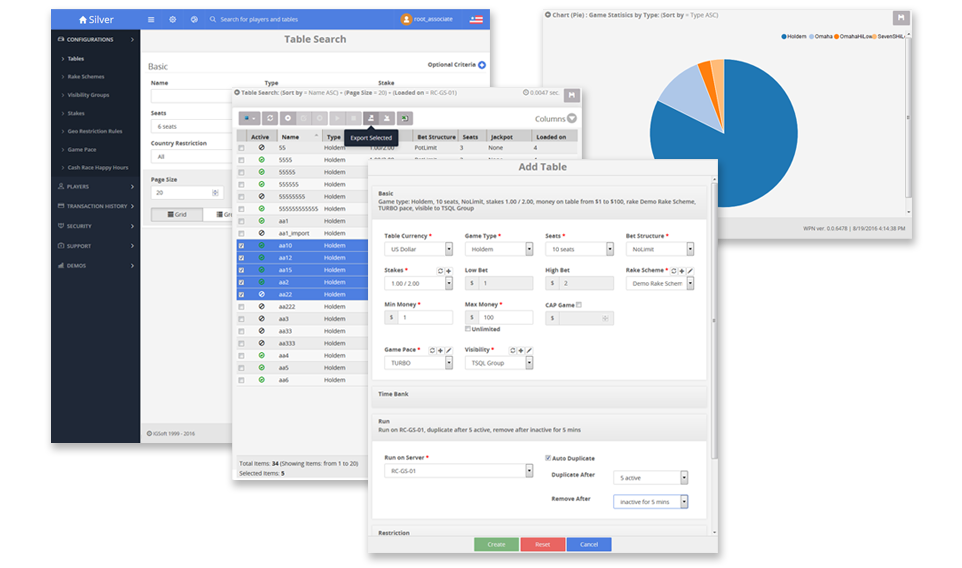Click the plus icon next to Stakes

(x=448, y=271)
